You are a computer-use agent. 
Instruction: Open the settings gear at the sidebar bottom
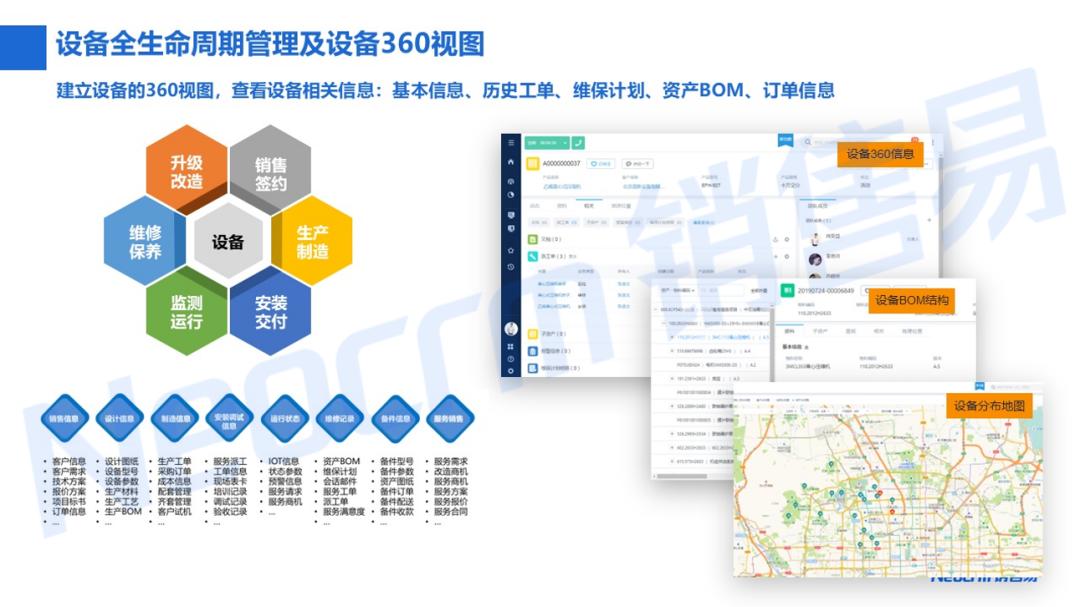(x=510, y=371)
